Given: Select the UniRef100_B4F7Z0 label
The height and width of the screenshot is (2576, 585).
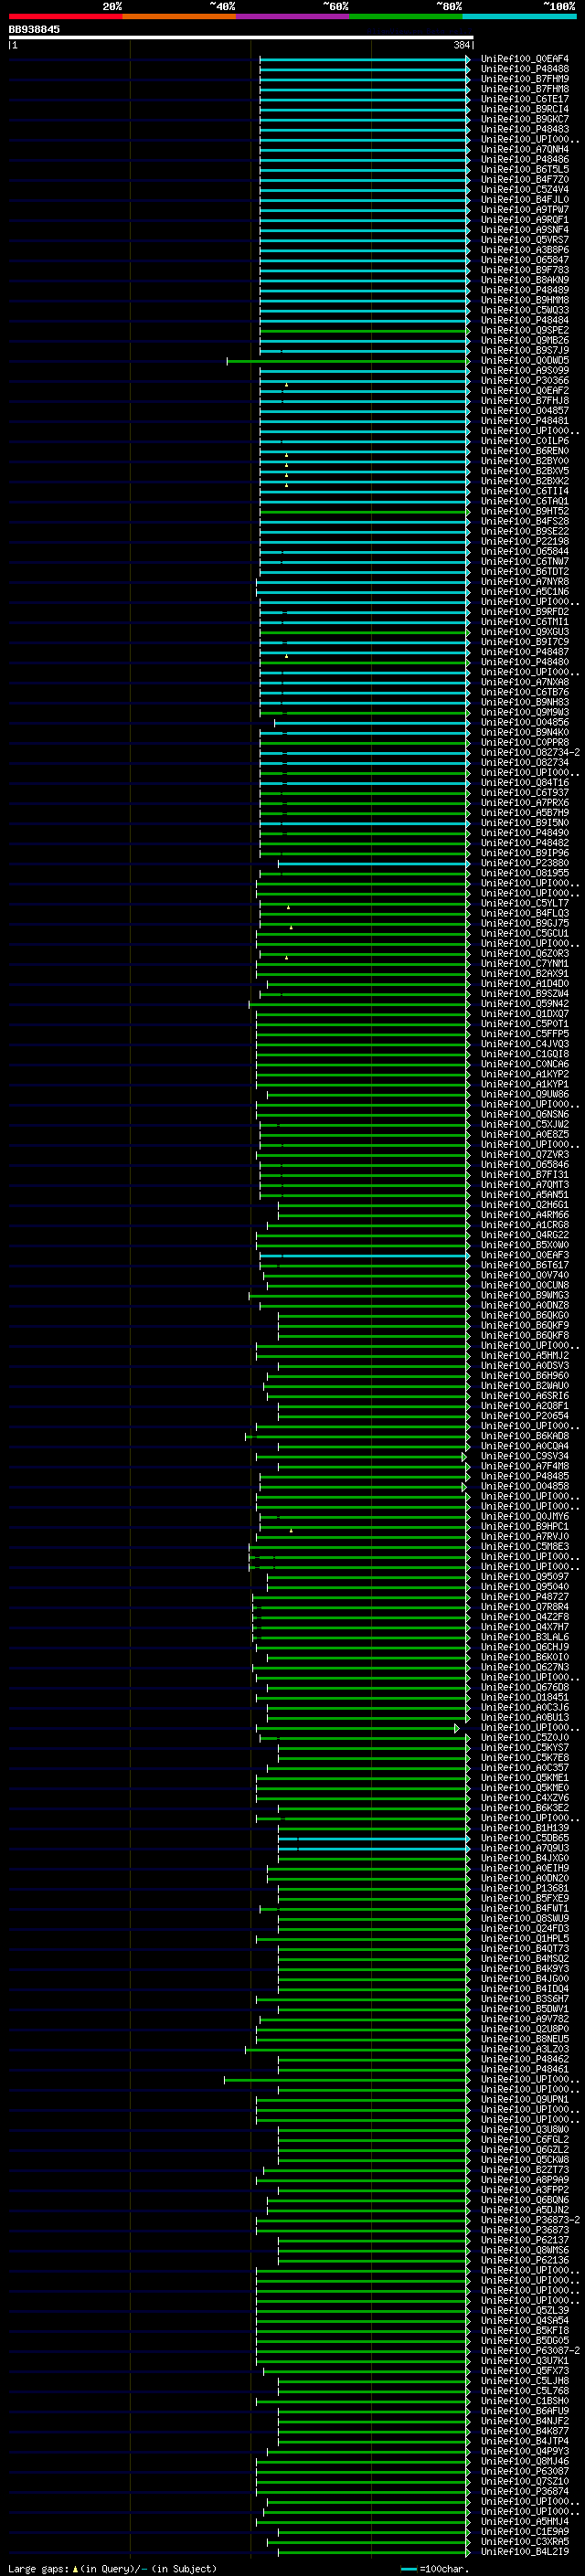Looking at the screenshot, I should pyautogui.click(x=525, y=179).
